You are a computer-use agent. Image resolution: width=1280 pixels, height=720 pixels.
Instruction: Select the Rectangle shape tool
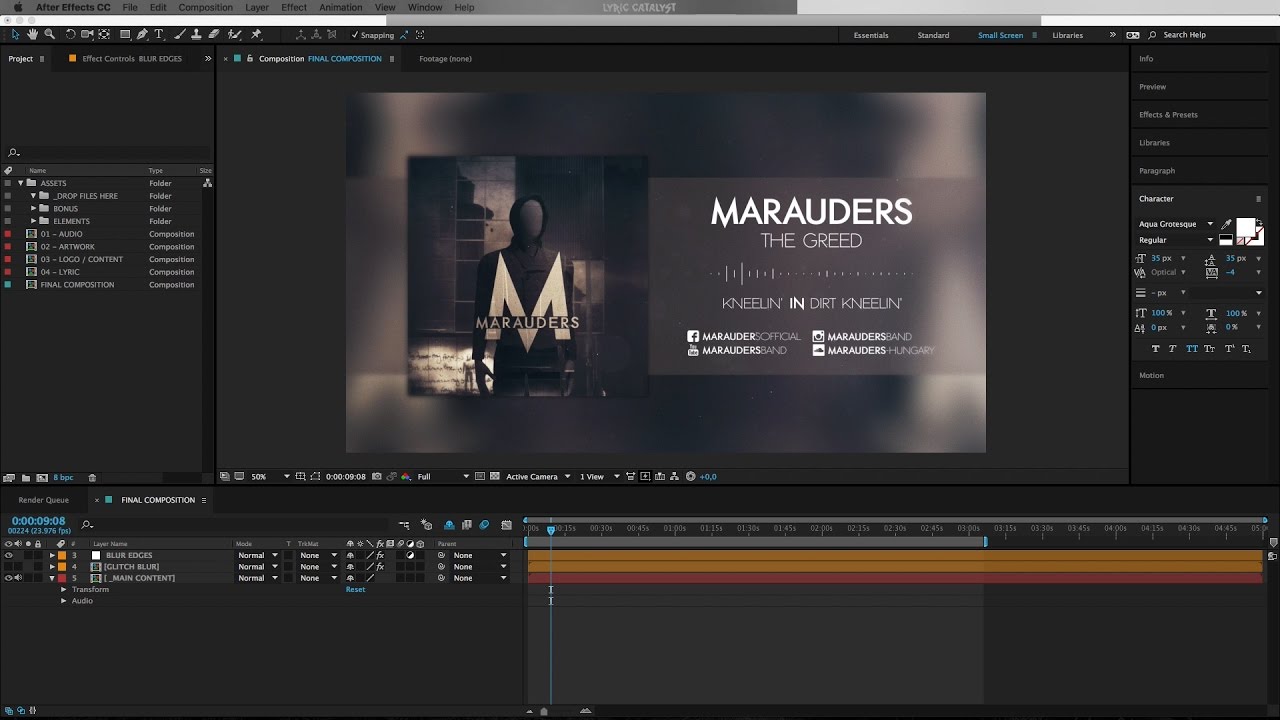point(125,34)
